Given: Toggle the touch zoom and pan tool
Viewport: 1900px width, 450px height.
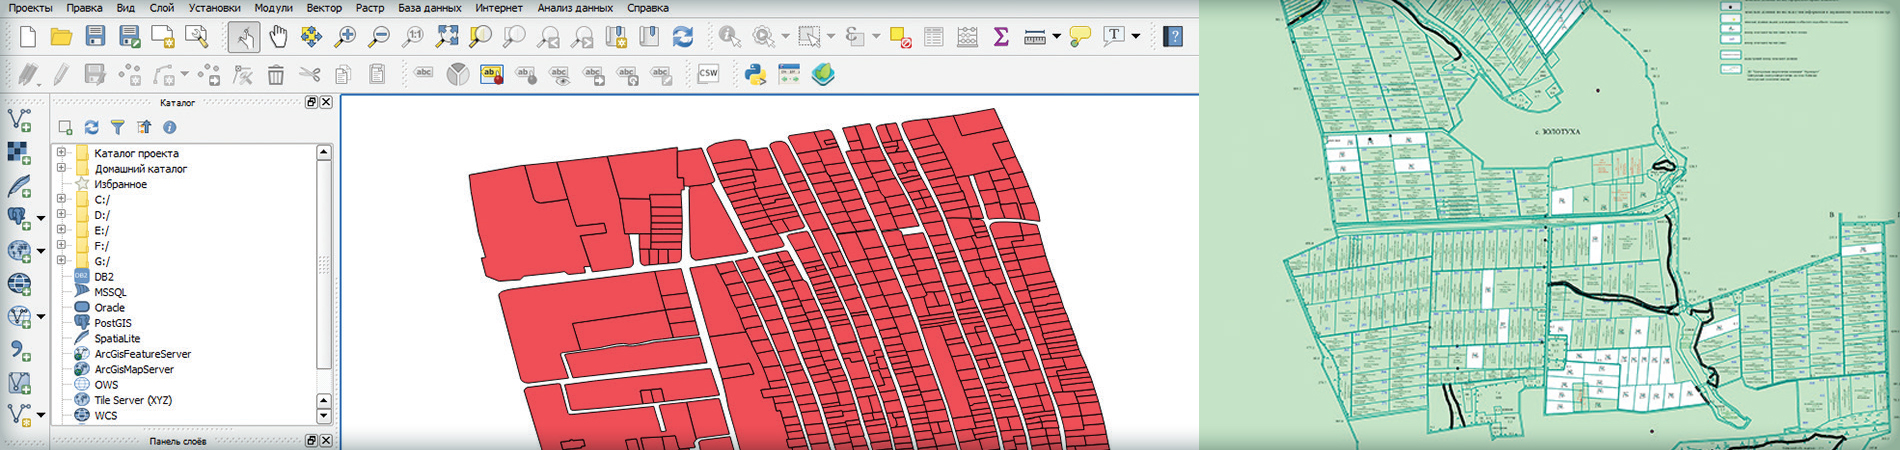Looking at the screenshot, I should [243, 37].
